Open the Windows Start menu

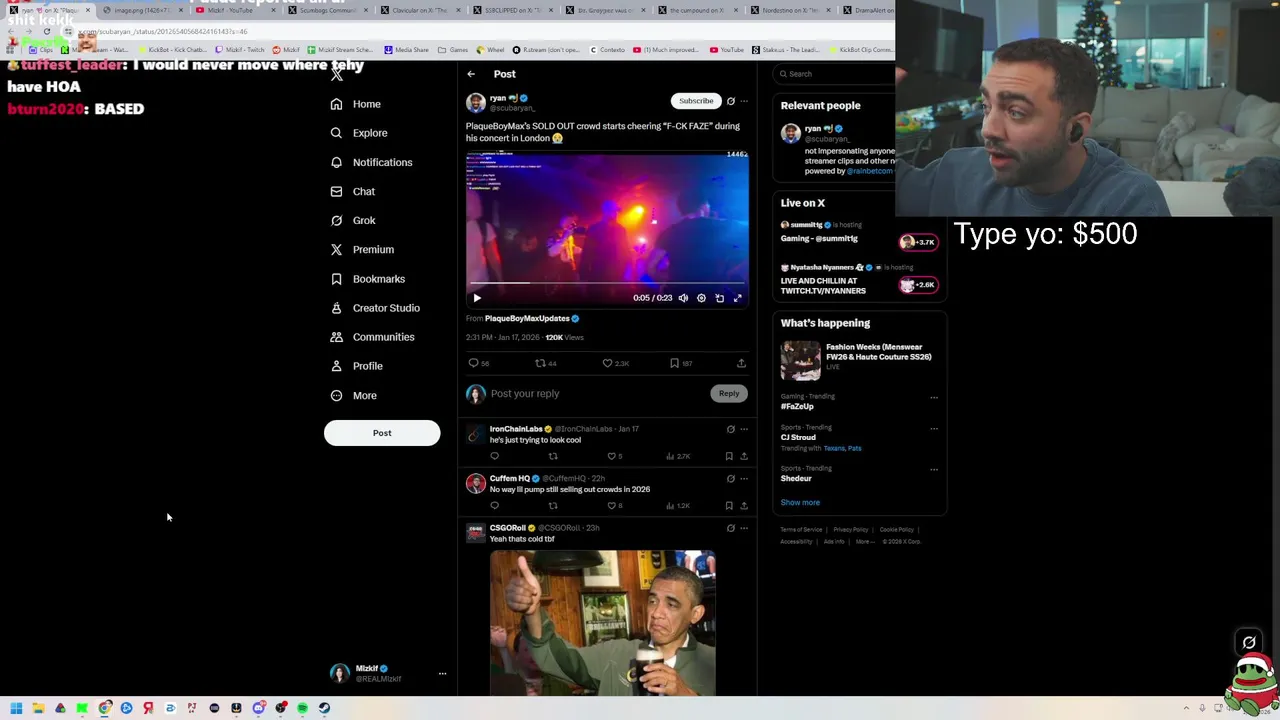[x=16, y=708]
